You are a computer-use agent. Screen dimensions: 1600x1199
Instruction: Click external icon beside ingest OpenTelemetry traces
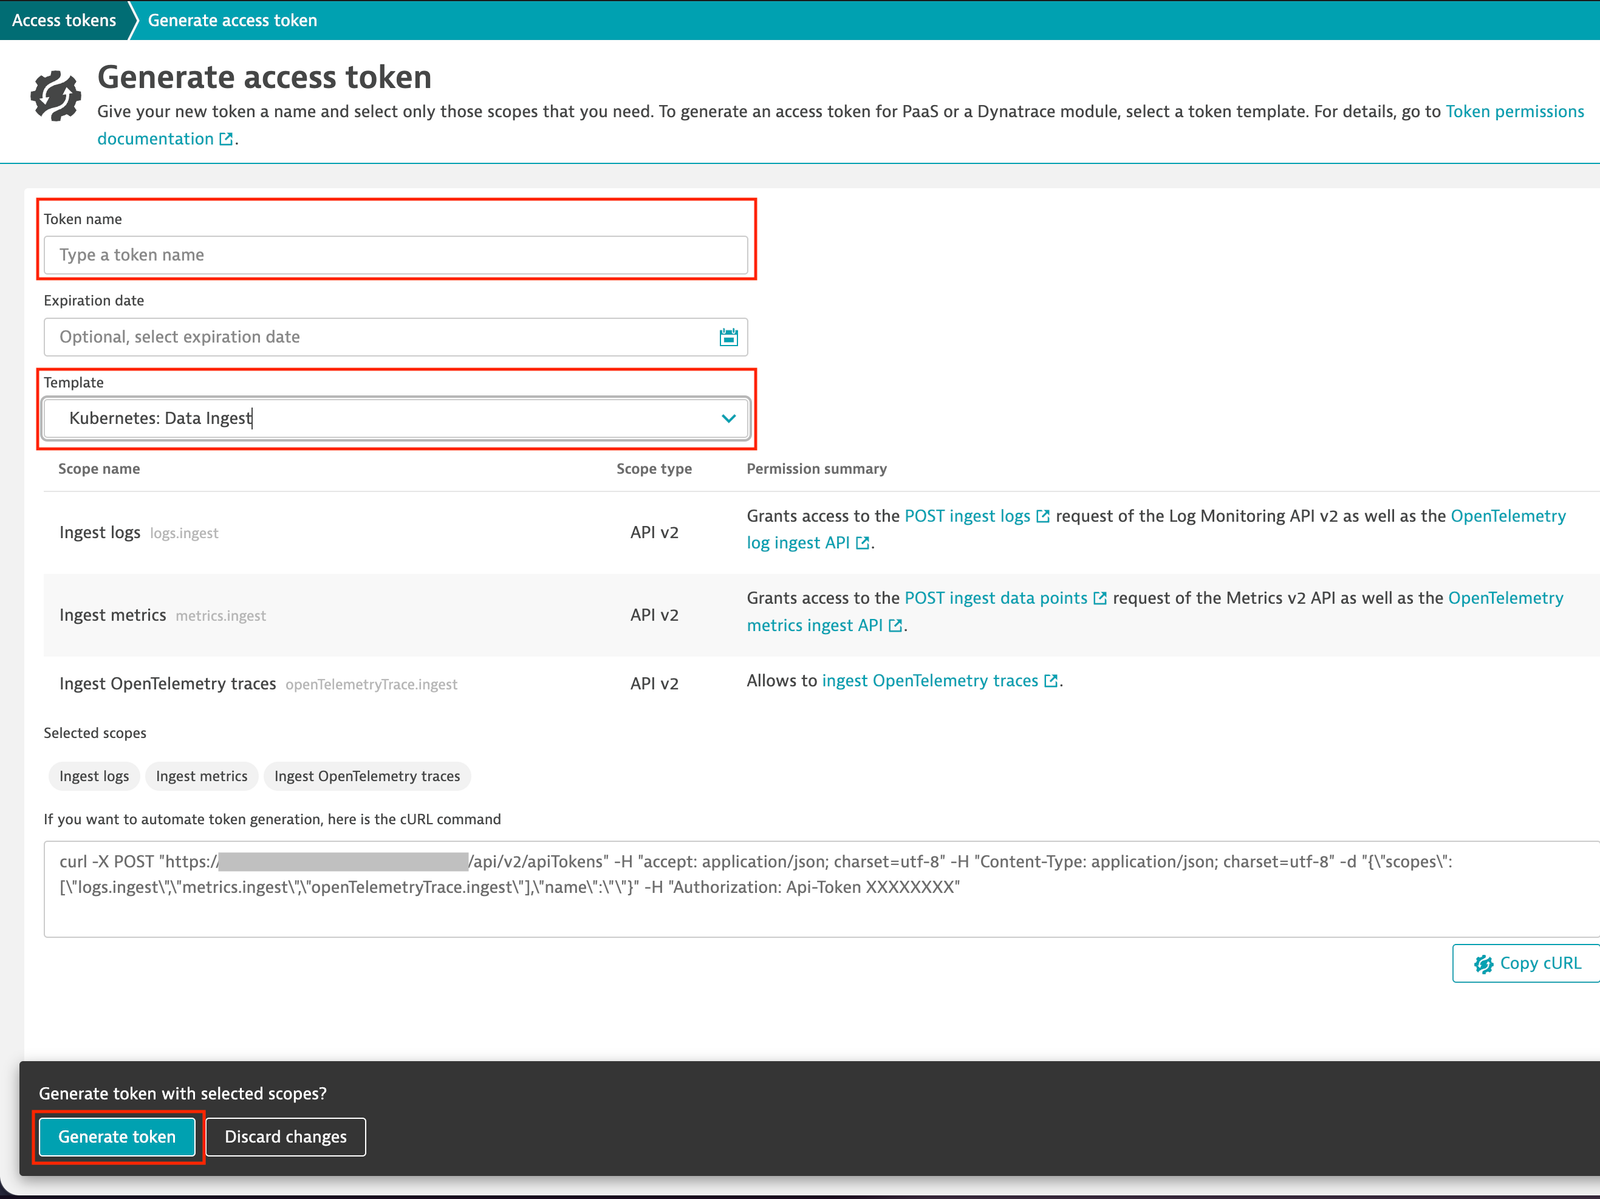coord(1051,681)
